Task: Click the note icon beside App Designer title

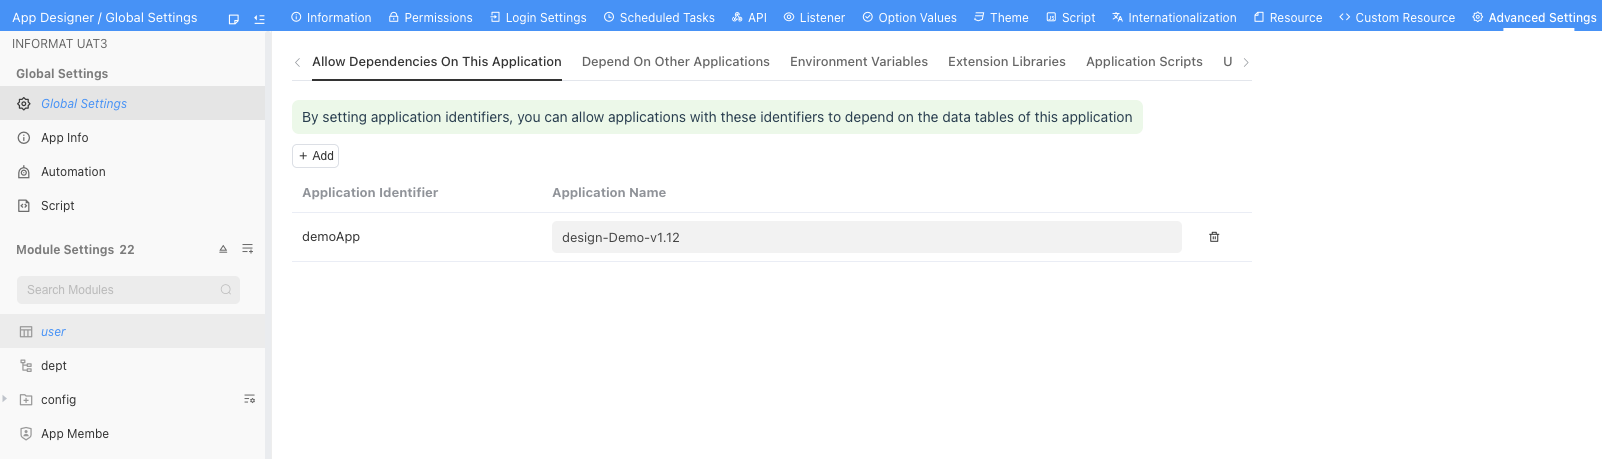Action: click(233, 18)
